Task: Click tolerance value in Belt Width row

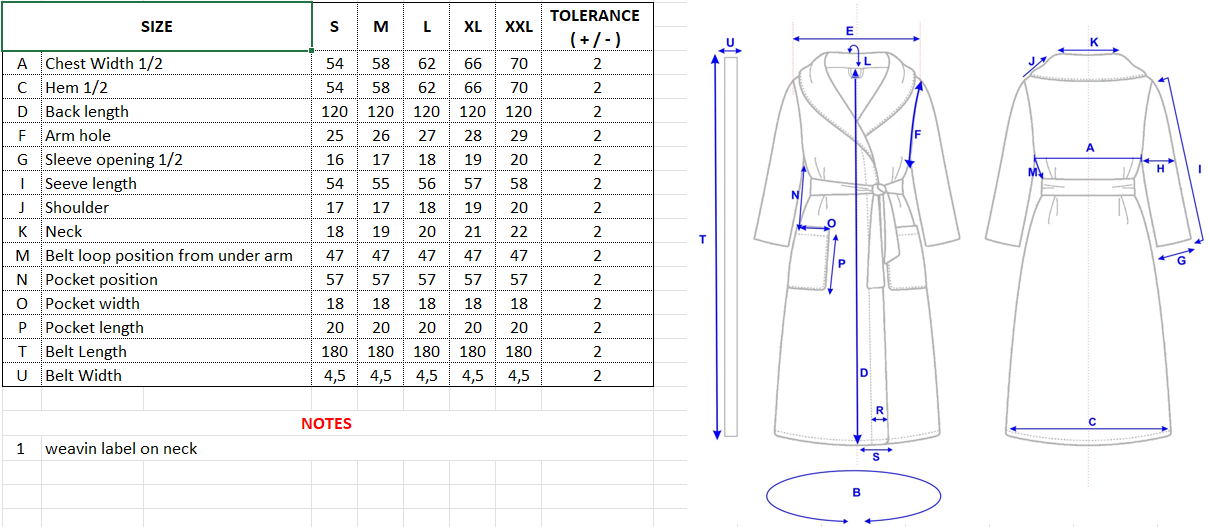Action: [x=597, y=375]
